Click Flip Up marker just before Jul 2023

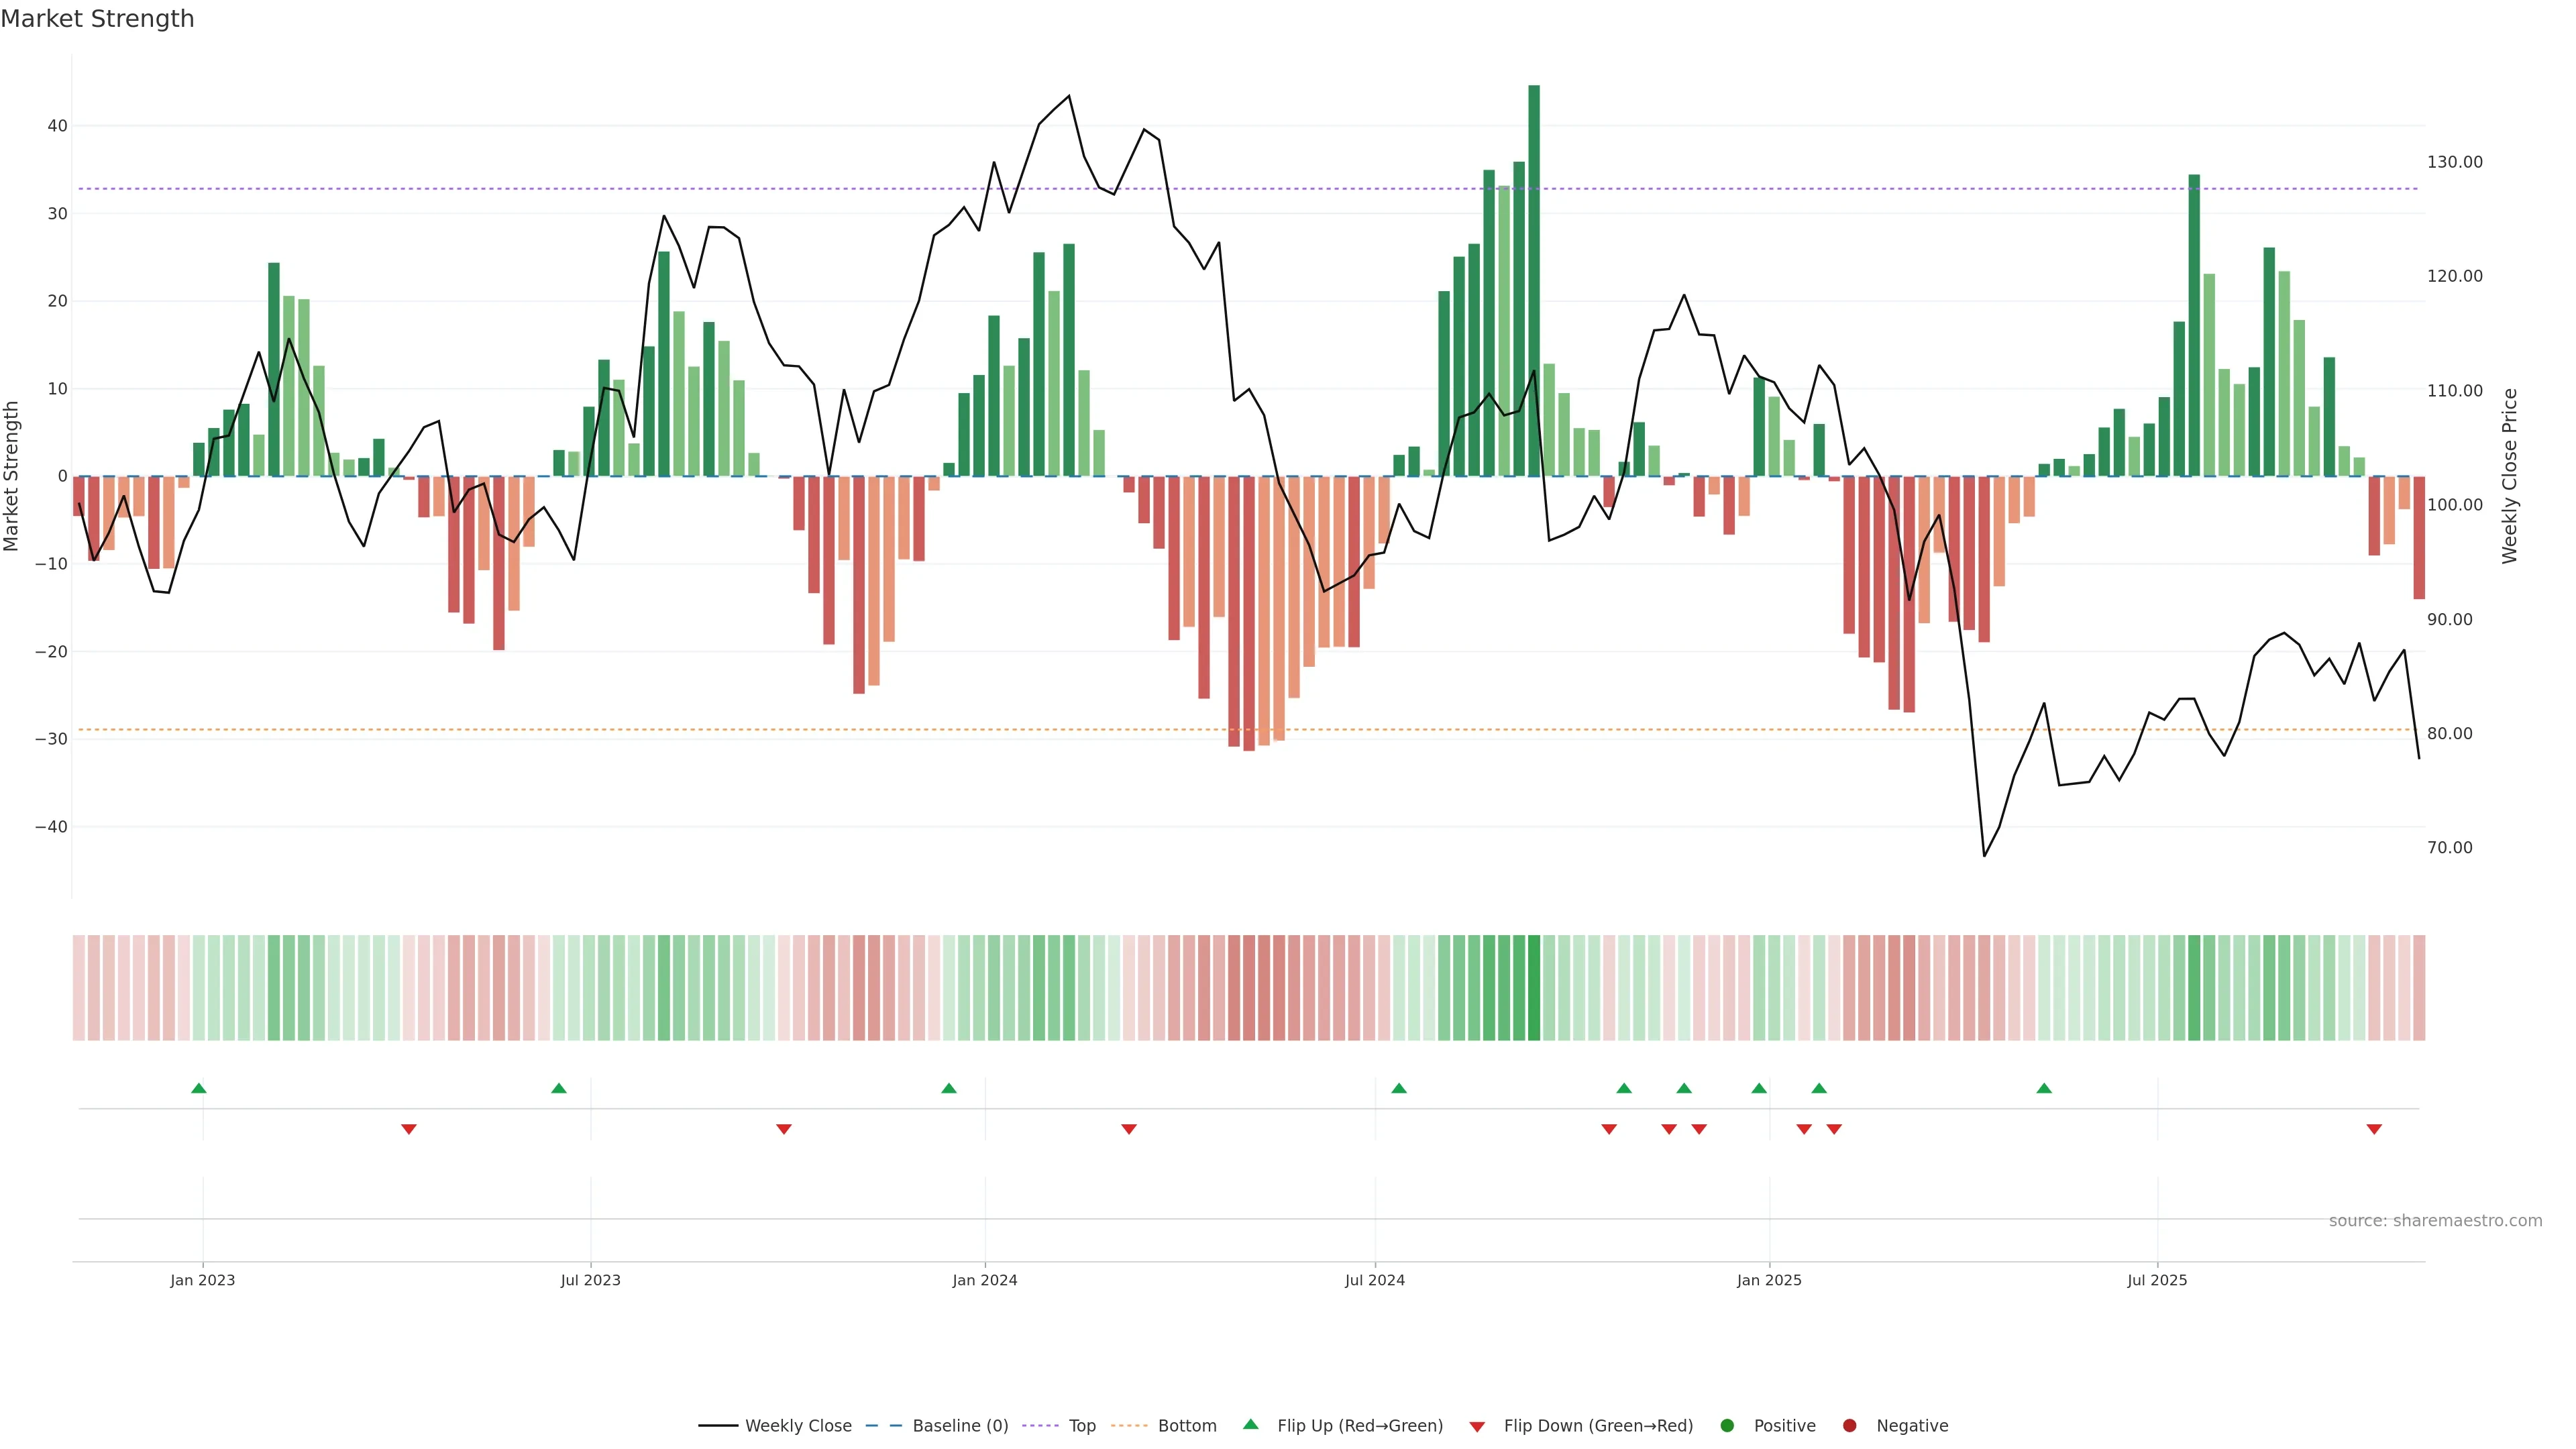(559, 1088)
